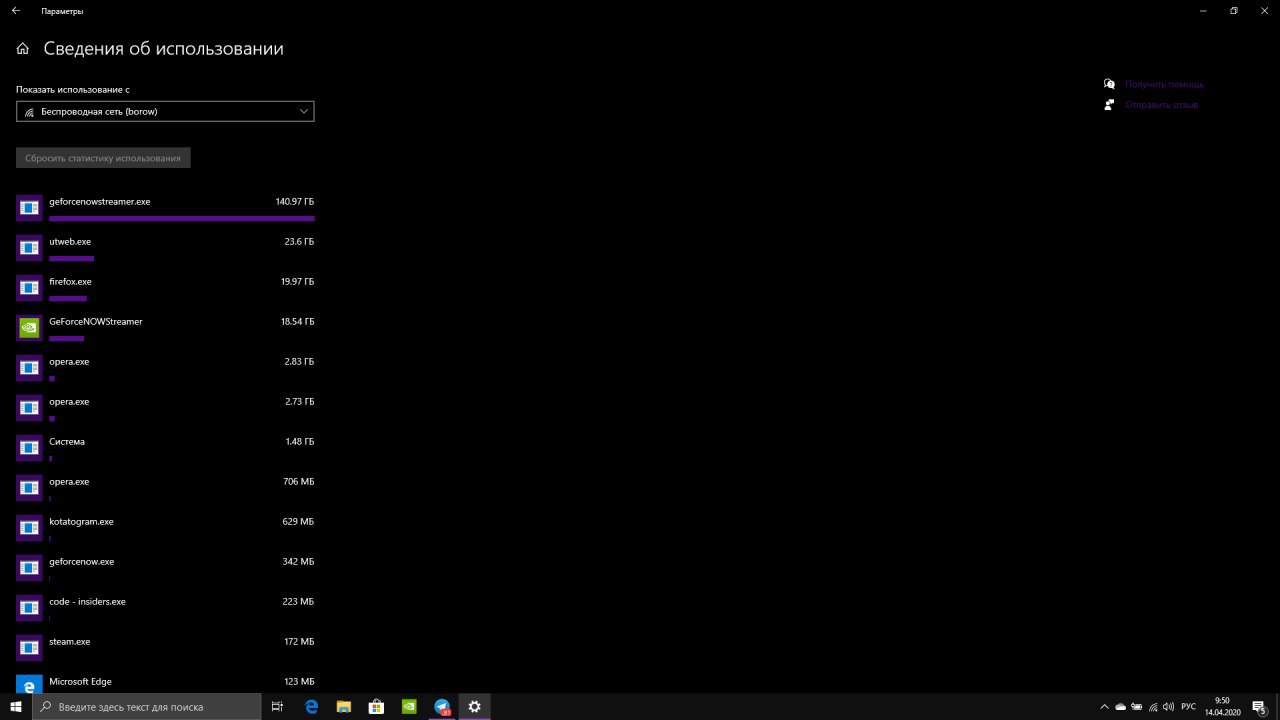Click the geforcenowstreamer.exe app icon
This screenshot has width=1280, height=720.
[29, 208]
